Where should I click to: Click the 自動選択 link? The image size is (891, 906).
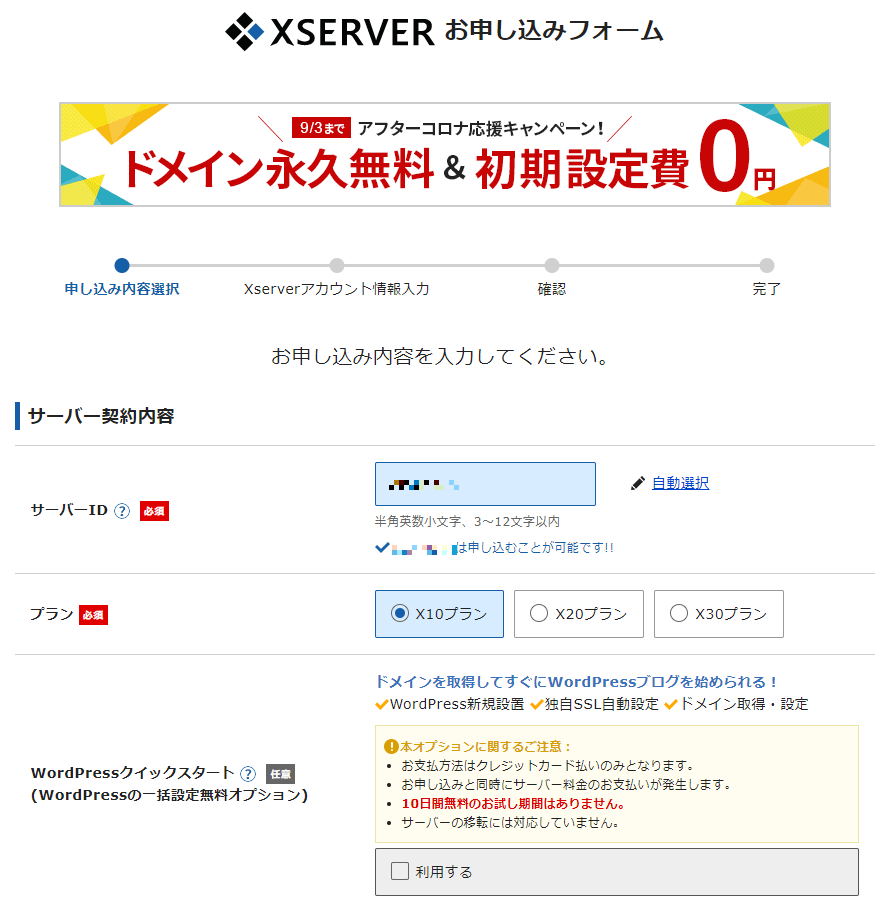pos(680,483)
